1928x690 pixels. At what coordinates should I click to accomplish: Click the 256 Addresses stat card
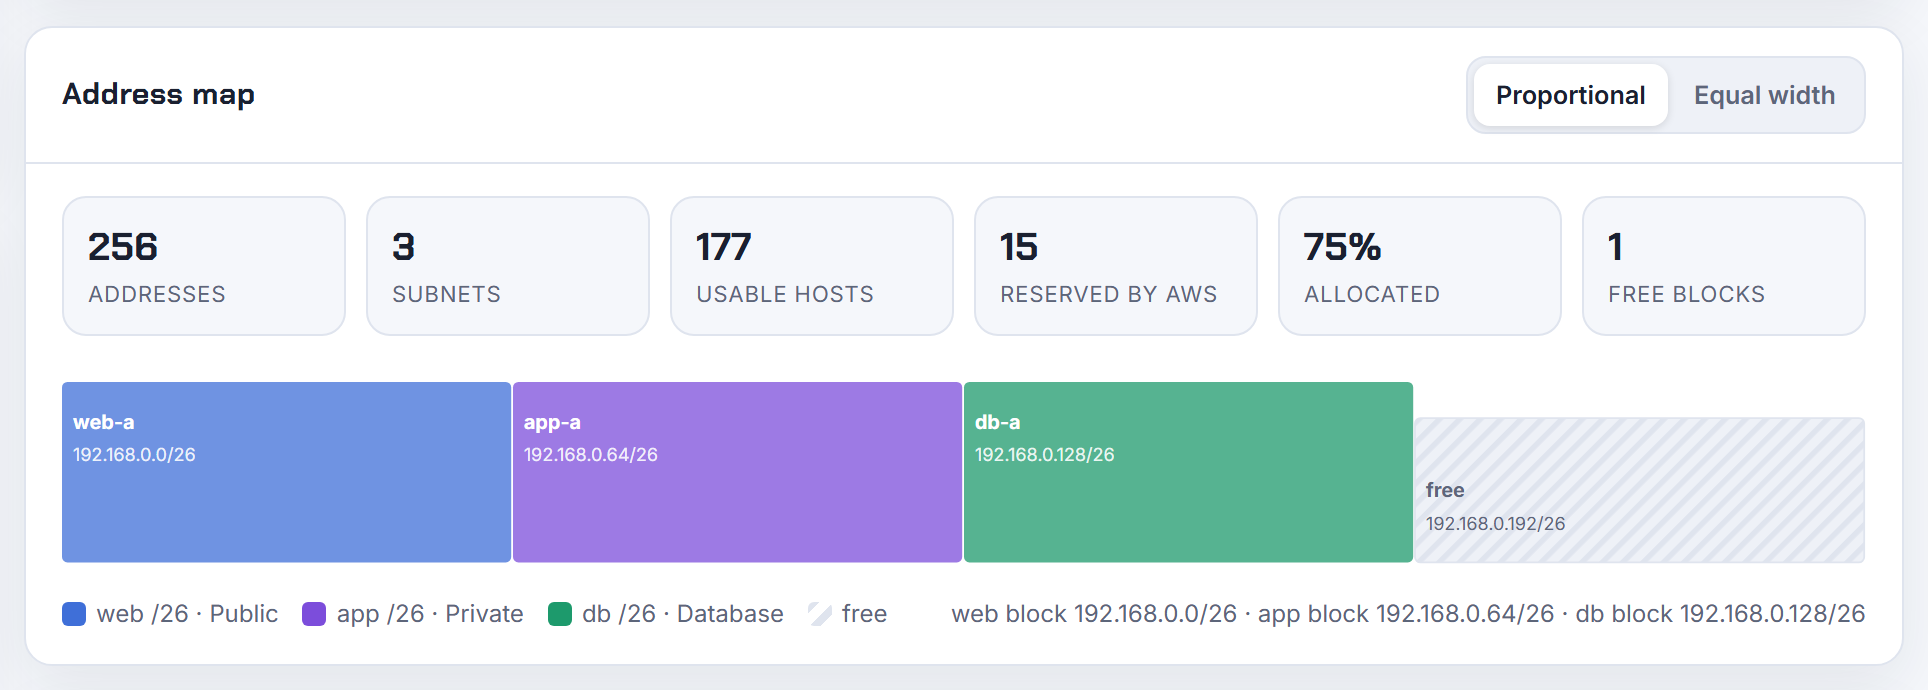point(204,266)
